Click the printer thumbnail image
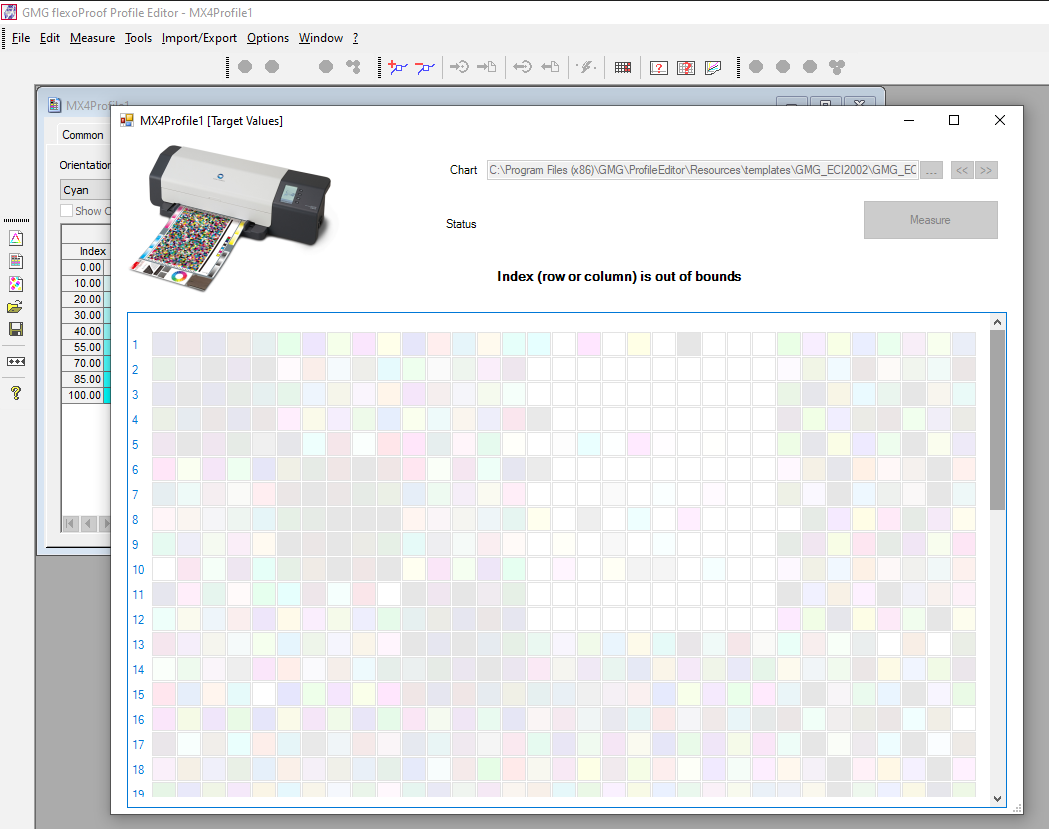Viewport: 1049px width, 829px height. pos(231,217)
